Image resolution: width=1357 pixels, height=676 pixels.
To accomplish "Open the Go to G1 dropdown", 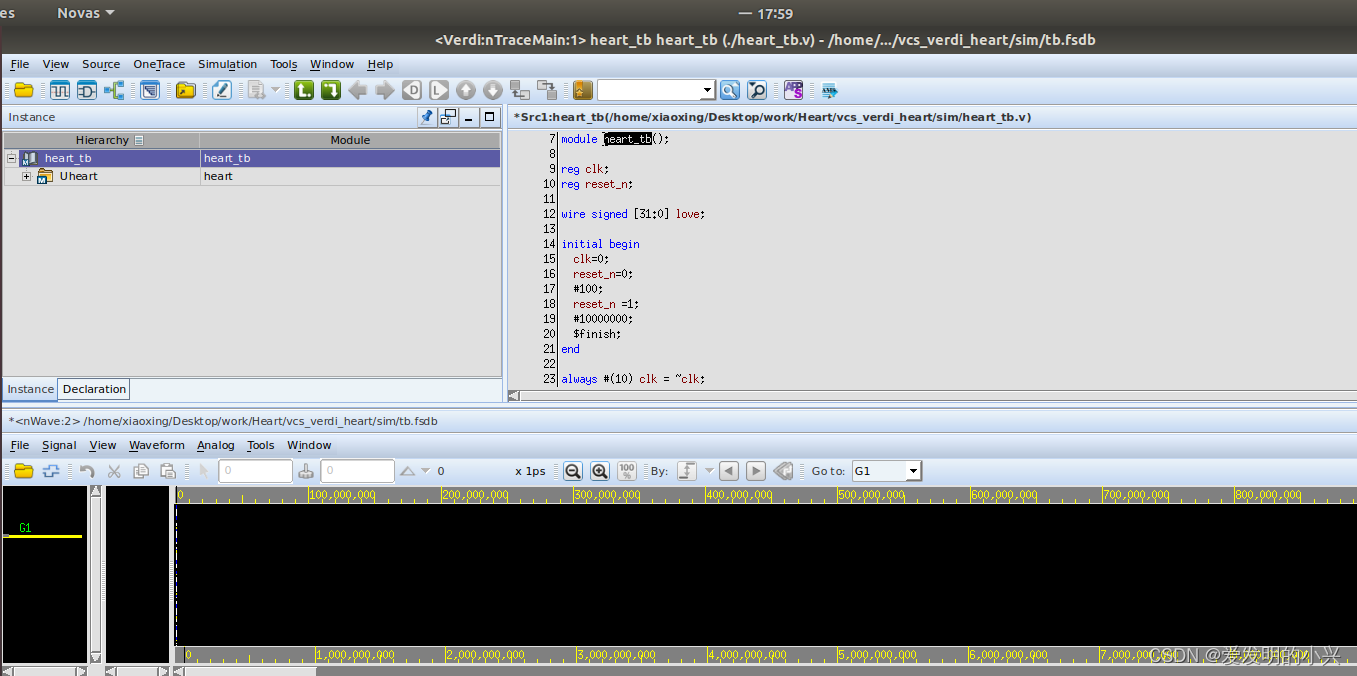I will click(x=914, y=471).
